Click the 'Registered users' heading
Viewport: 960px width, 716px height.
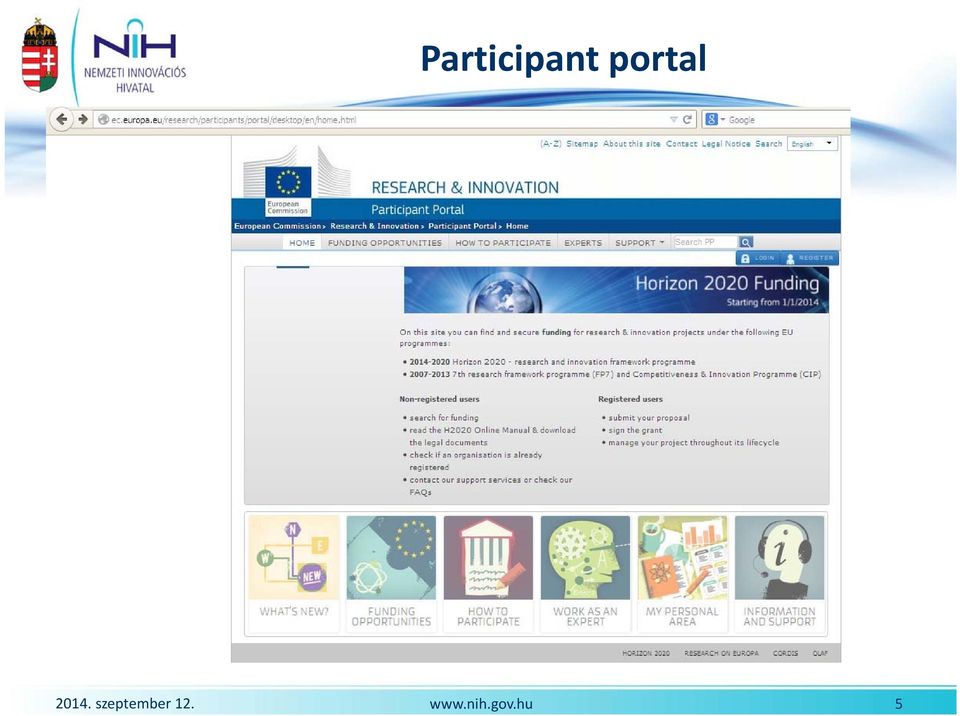pos(631,399)
